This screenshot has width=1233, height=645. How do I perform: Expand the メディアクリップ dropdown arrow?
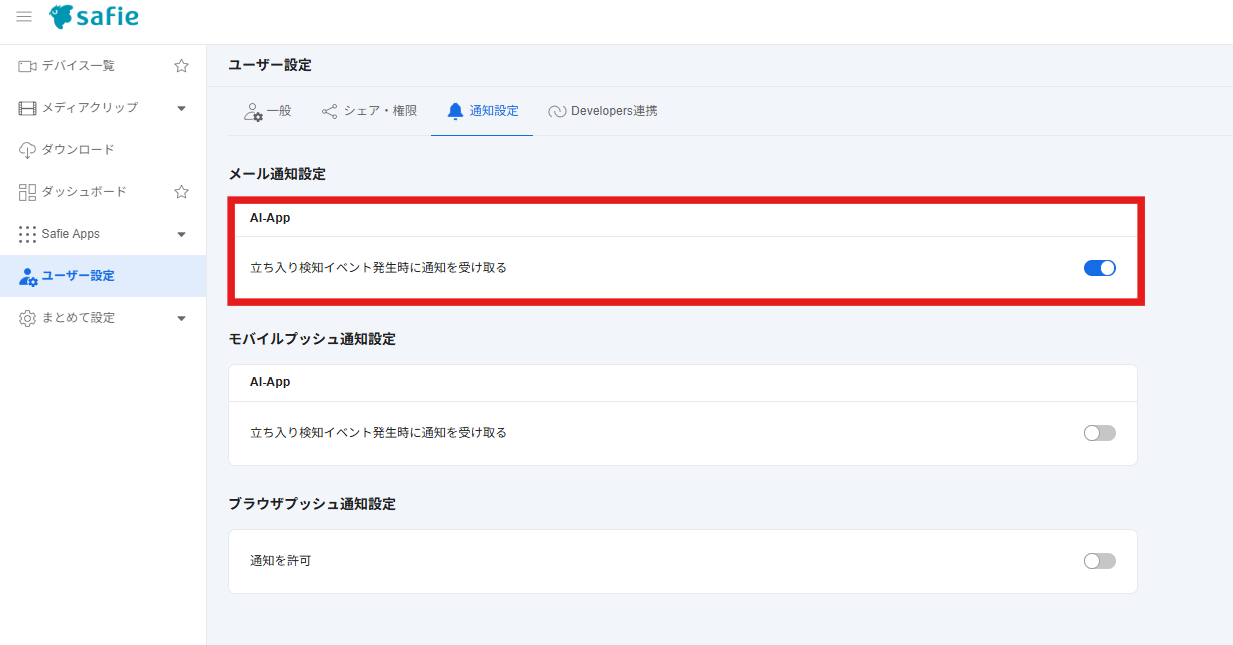(x=181, y=108)
